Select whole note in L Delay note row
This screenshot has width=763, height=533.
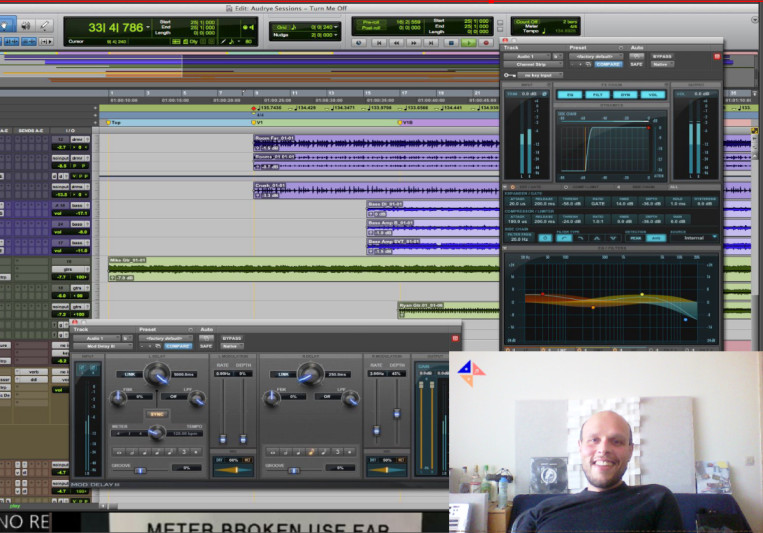(119, 452)
